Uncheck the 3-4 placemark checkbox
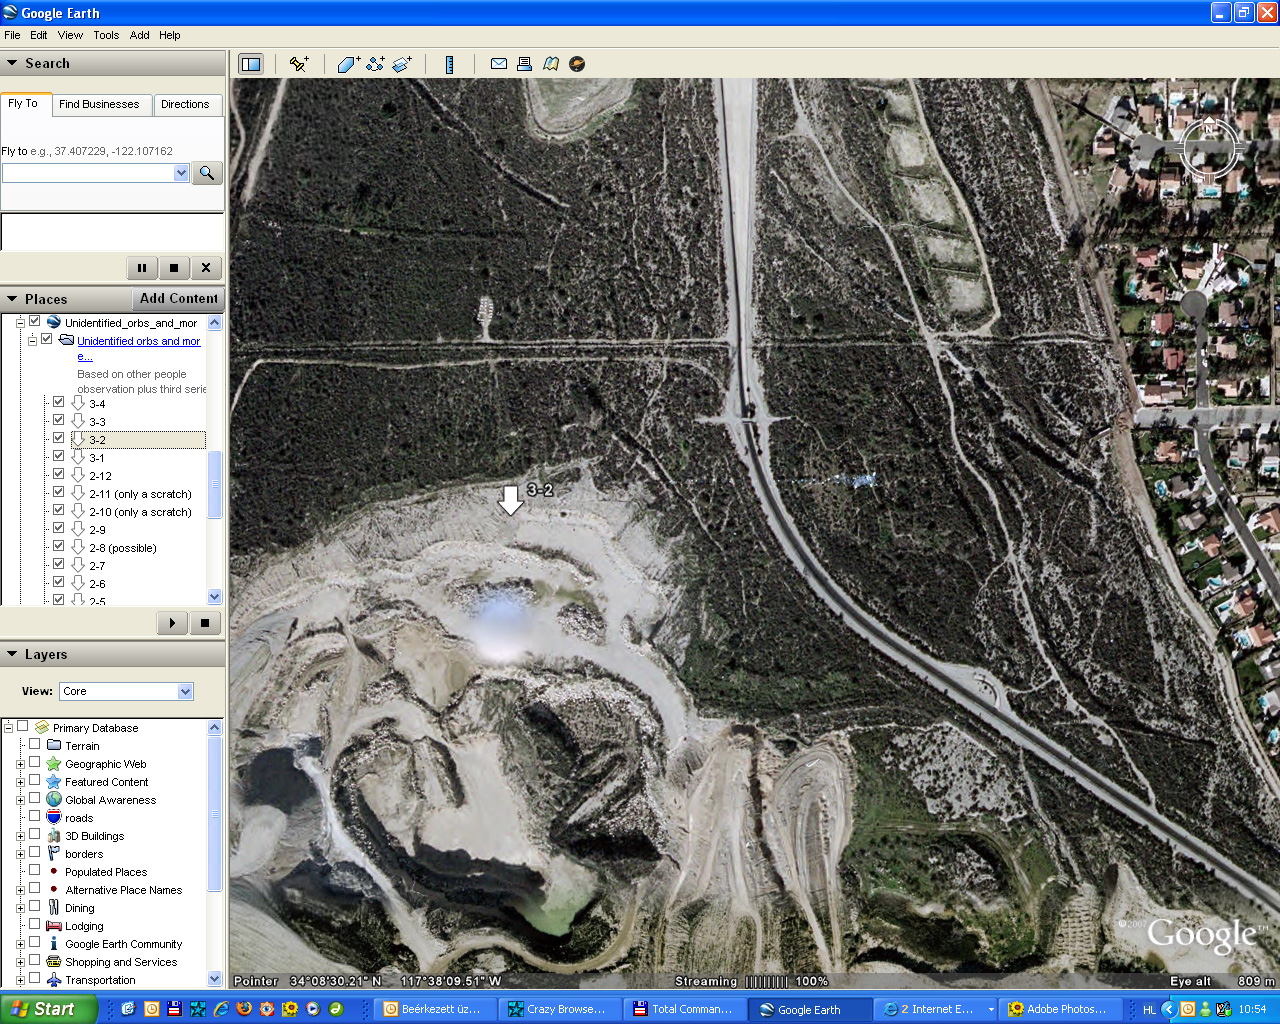 [x=58, y=402]
